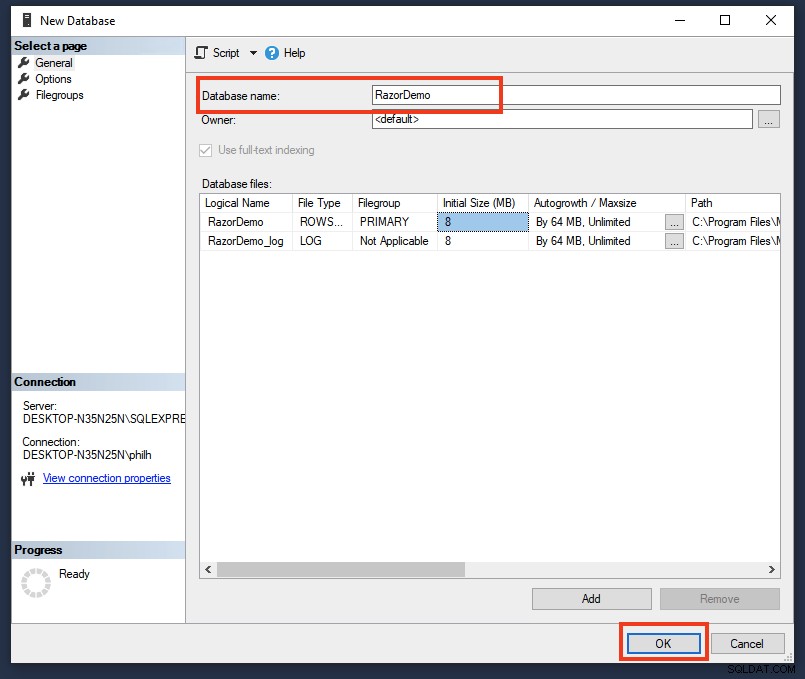Click the PRIMARY filegroup cell
The width and height of the screenshot is (805, 679).
395,222
